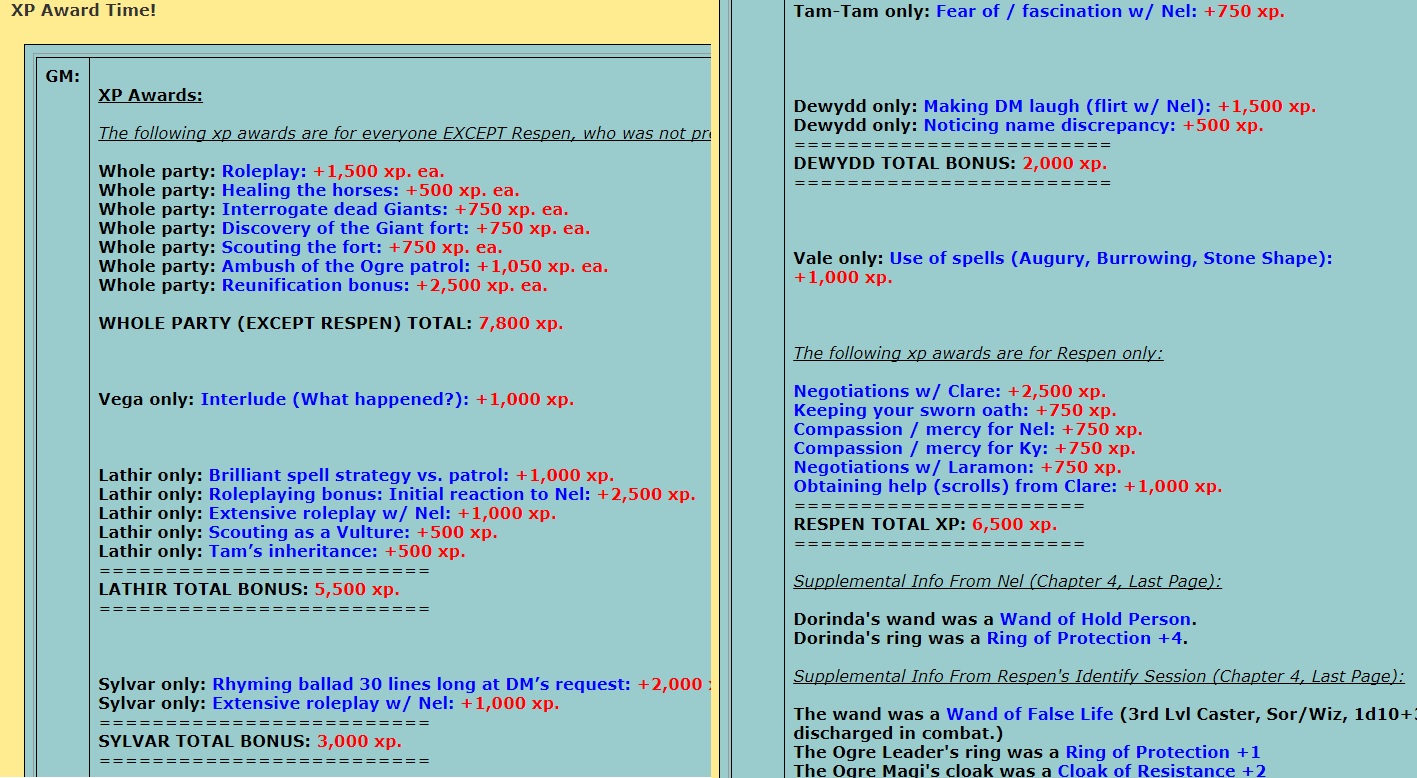This screenshot has height=778, width=1417.
Task: Click the underlined 'XP Awards:' heading
Action: click(x=150, y=96)
